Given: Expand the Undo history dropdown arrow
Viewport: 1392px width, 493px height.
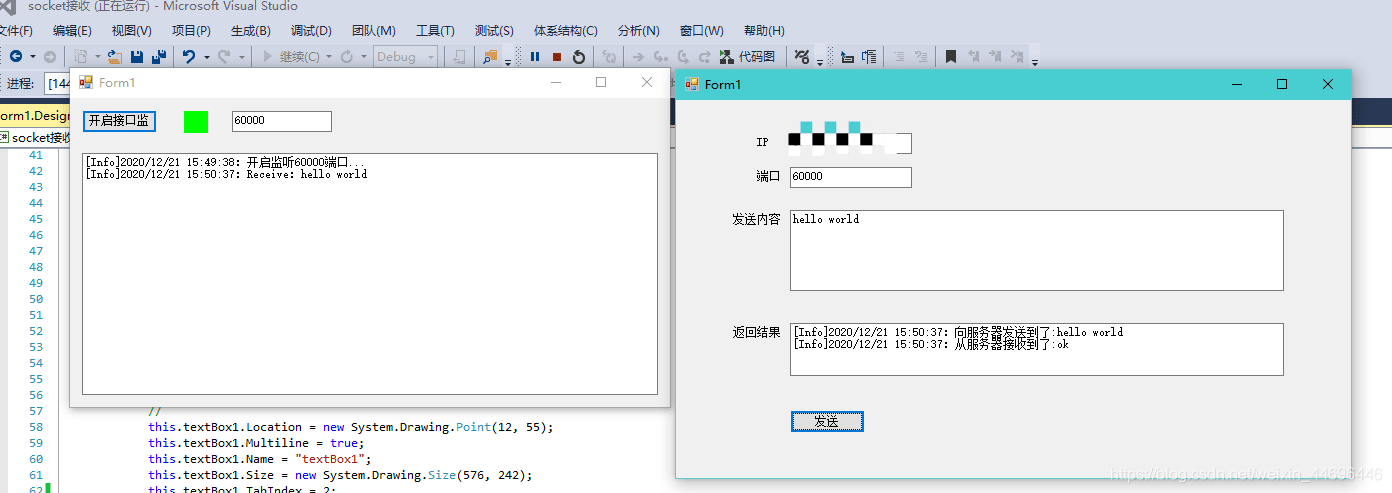Looking at the screenshot, I should (x=206, y=57).
